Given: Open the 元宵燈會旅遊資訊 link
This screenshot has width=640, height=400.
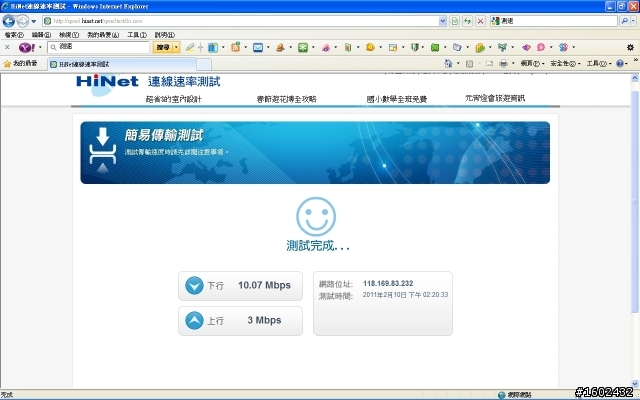Looking at the screenshot, I should pyautogui.click(x=495, y=98).
